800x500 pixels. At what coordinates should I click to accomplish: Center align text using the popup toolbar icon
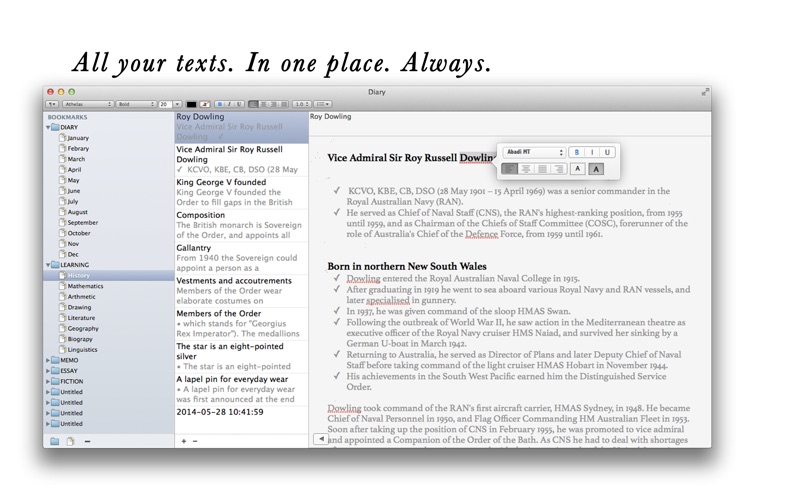(x=526, y=169)
